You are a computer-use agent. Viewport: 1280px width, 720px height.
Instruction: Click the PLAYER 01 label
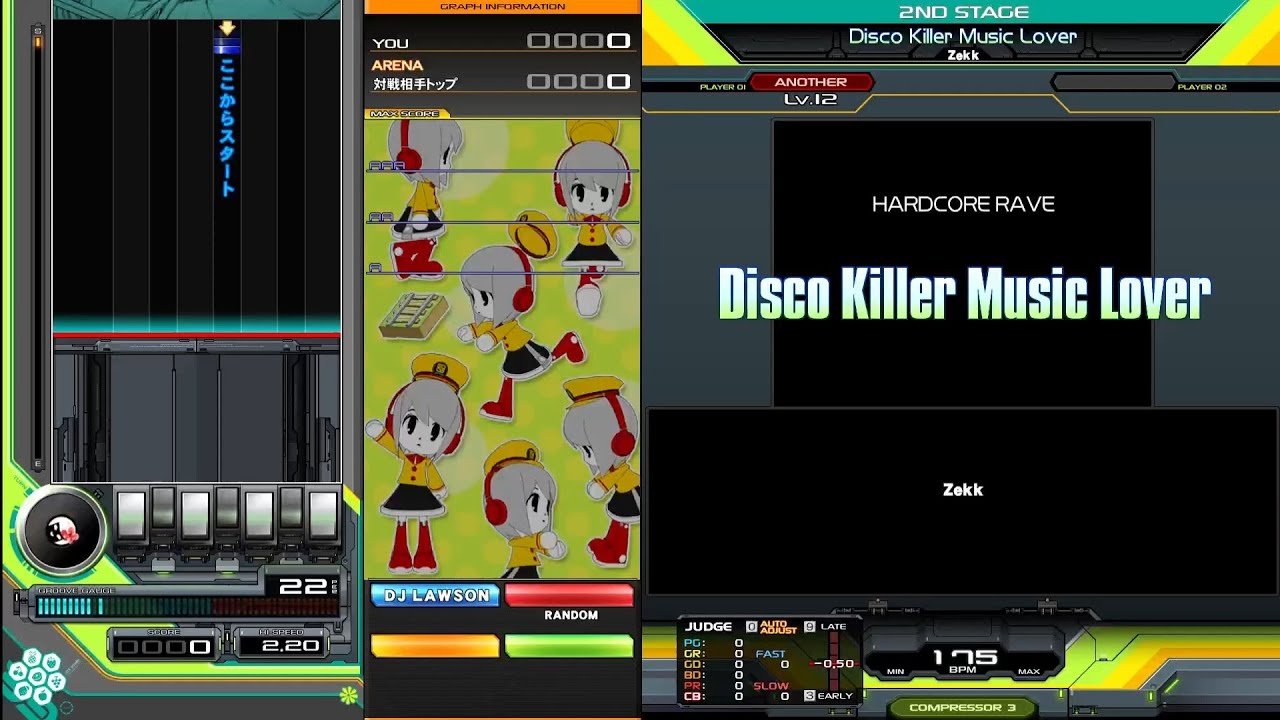click(722, 87)
